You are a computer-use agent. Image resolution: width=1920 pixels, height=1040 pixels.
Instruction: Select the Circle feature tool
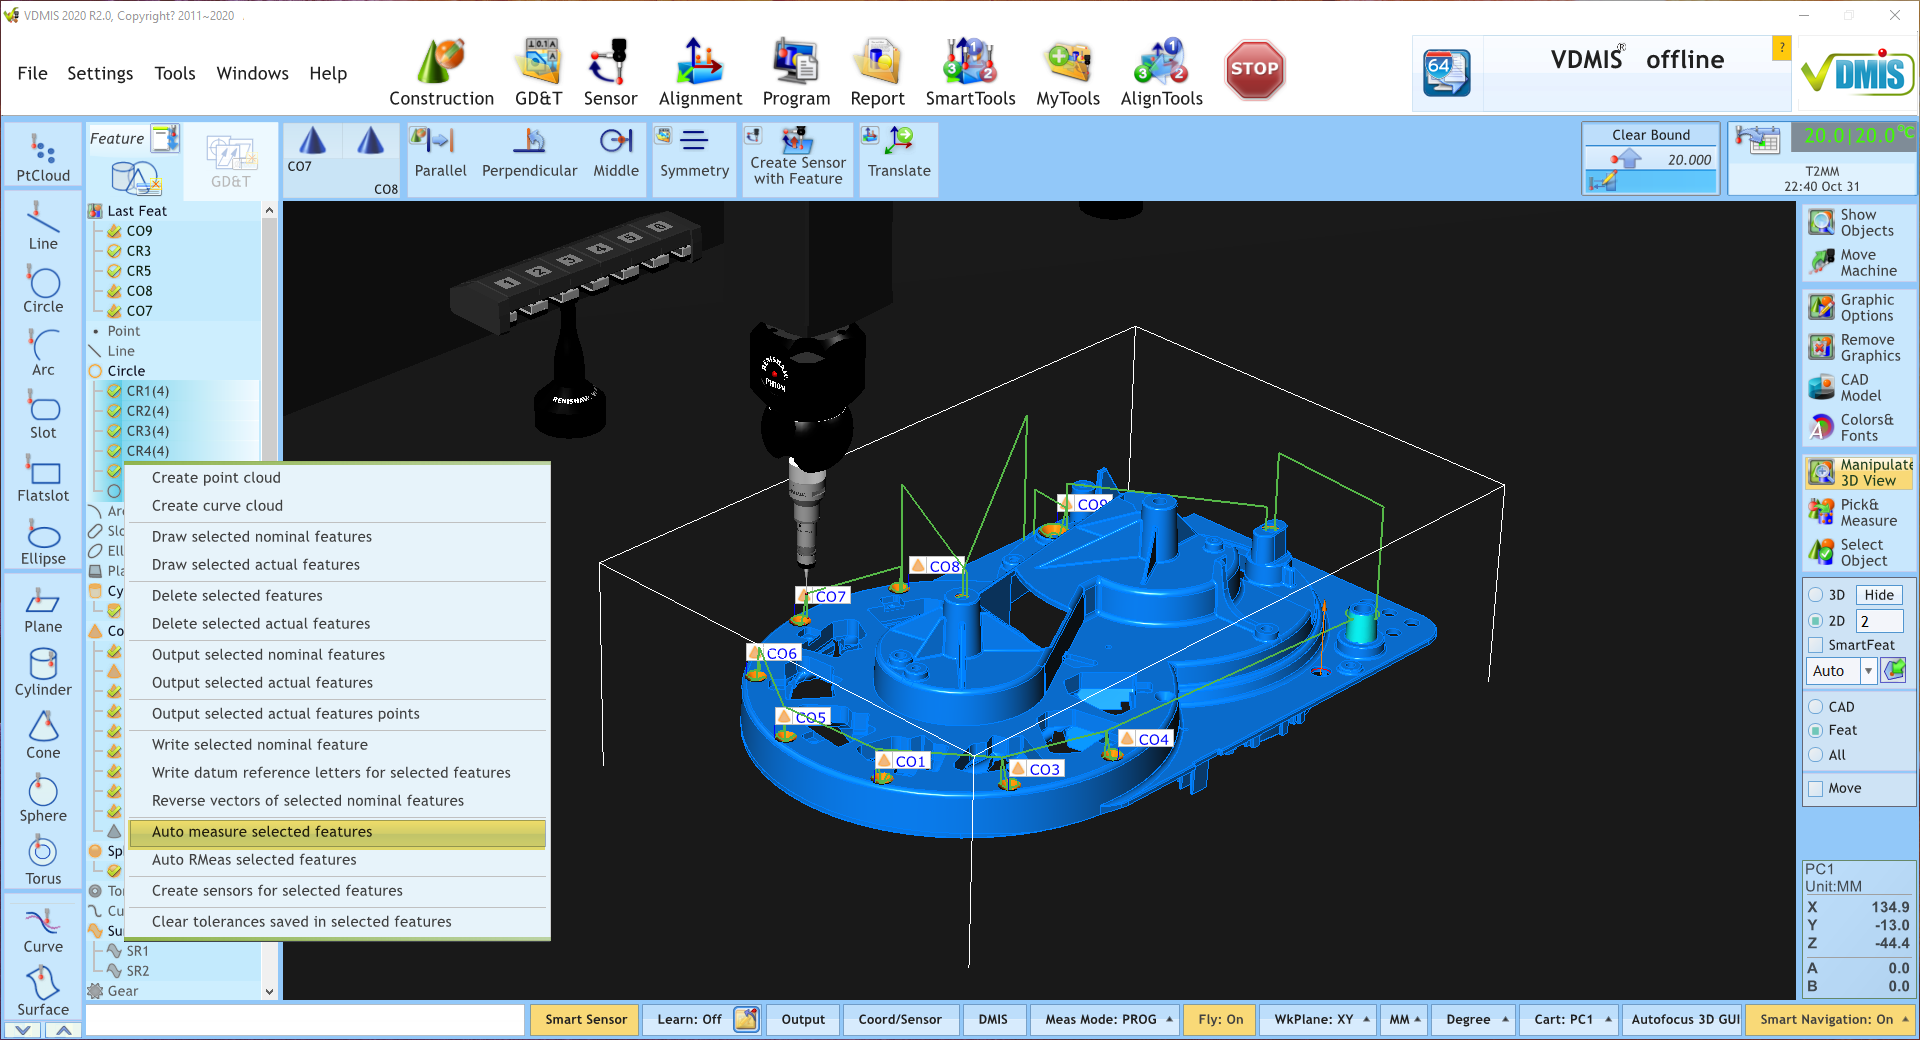(43, 290)
